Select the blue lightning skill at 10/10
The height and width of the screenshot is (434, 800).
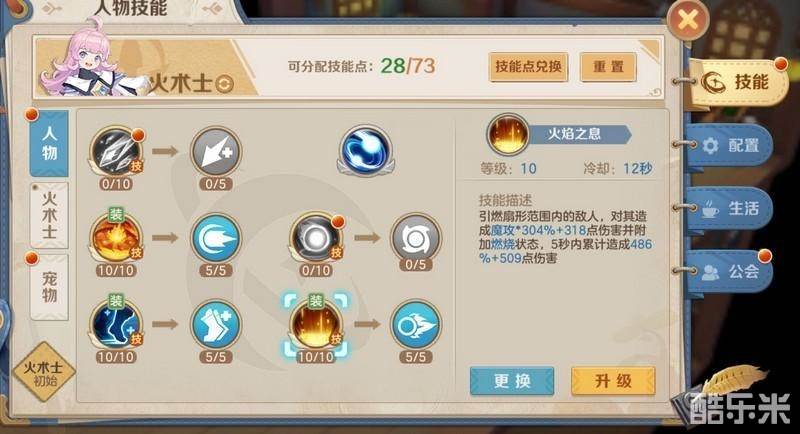click(x=116, y=325)
